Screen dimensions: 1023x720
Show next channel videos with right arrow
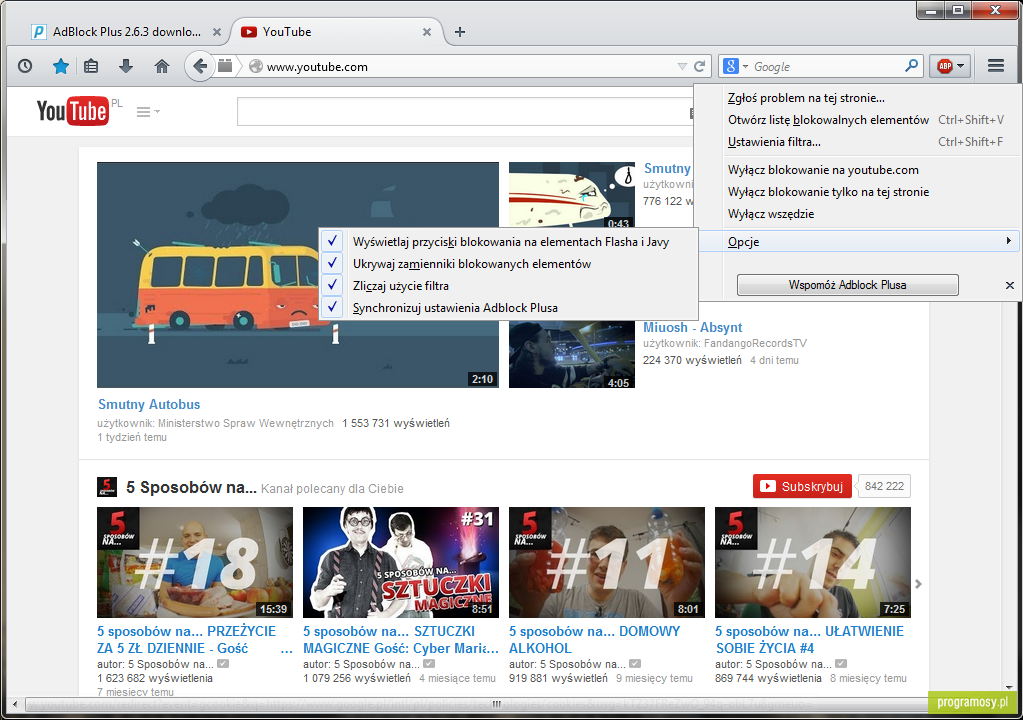click(x=918, y=584)
